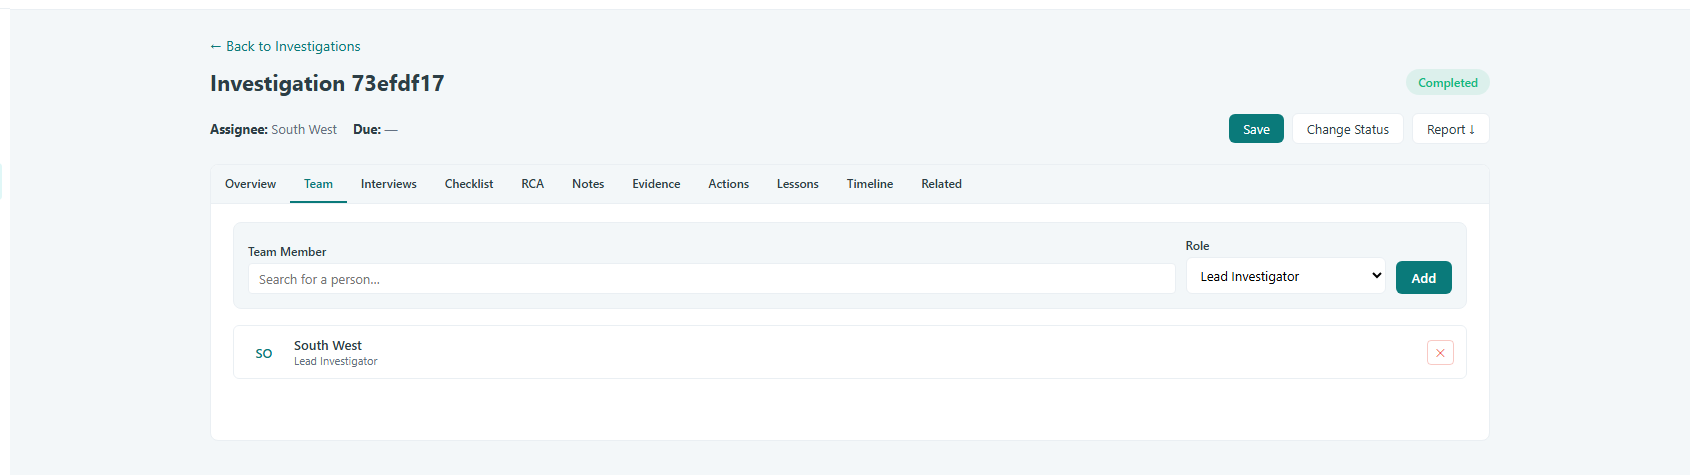Click the Role field label

[x=1197, y=246]
